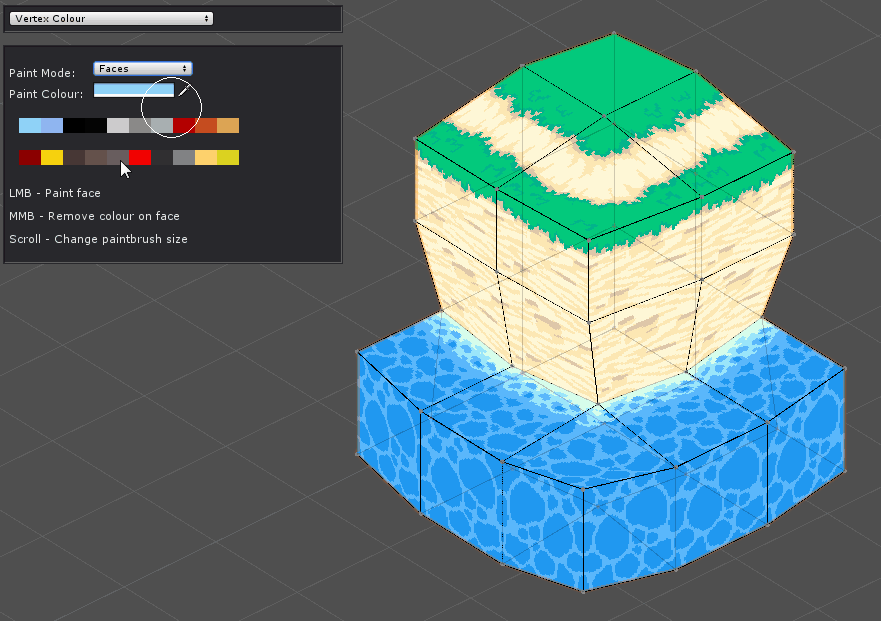Image resolution: width=881 pixels, height=621 pixels.
Task: Click the 'Paint Mode:' label
Action: tap(42, 73)
